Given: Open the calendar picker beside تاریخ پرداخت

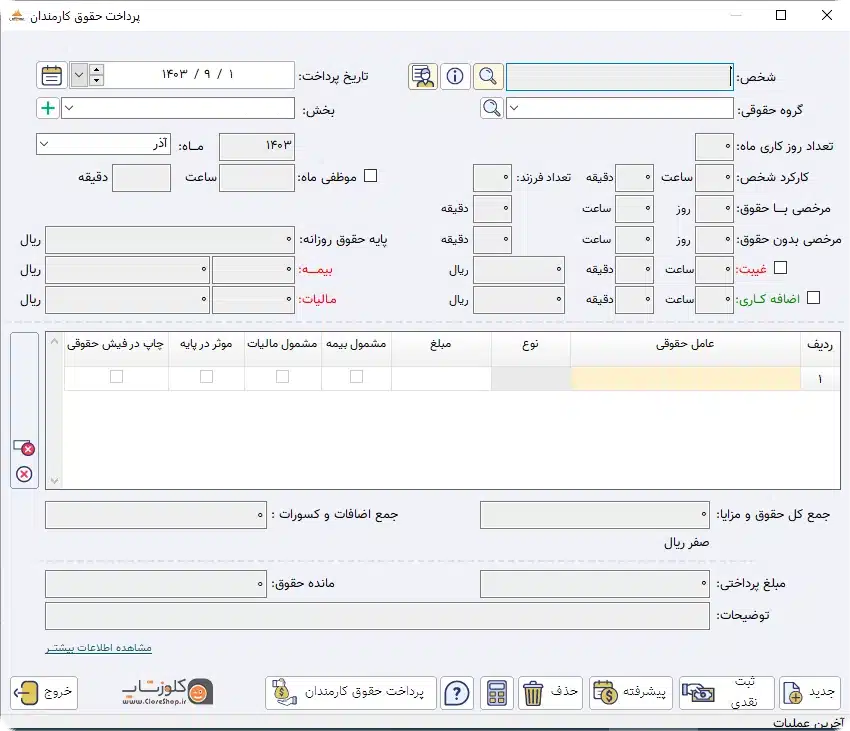Looking at the screenshot, I should click(x=51, y=75).
